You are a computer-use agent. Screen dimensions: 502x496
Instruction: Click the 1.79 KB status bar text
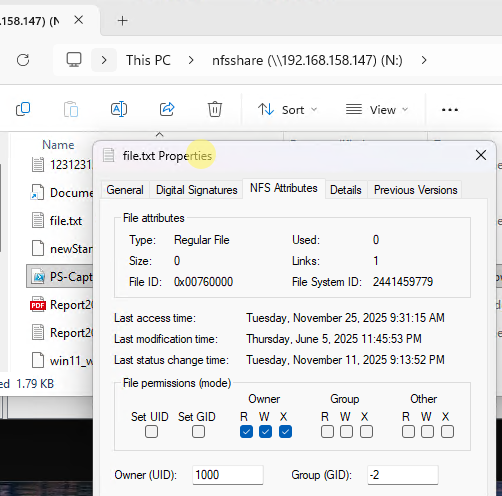pos(35,384)
